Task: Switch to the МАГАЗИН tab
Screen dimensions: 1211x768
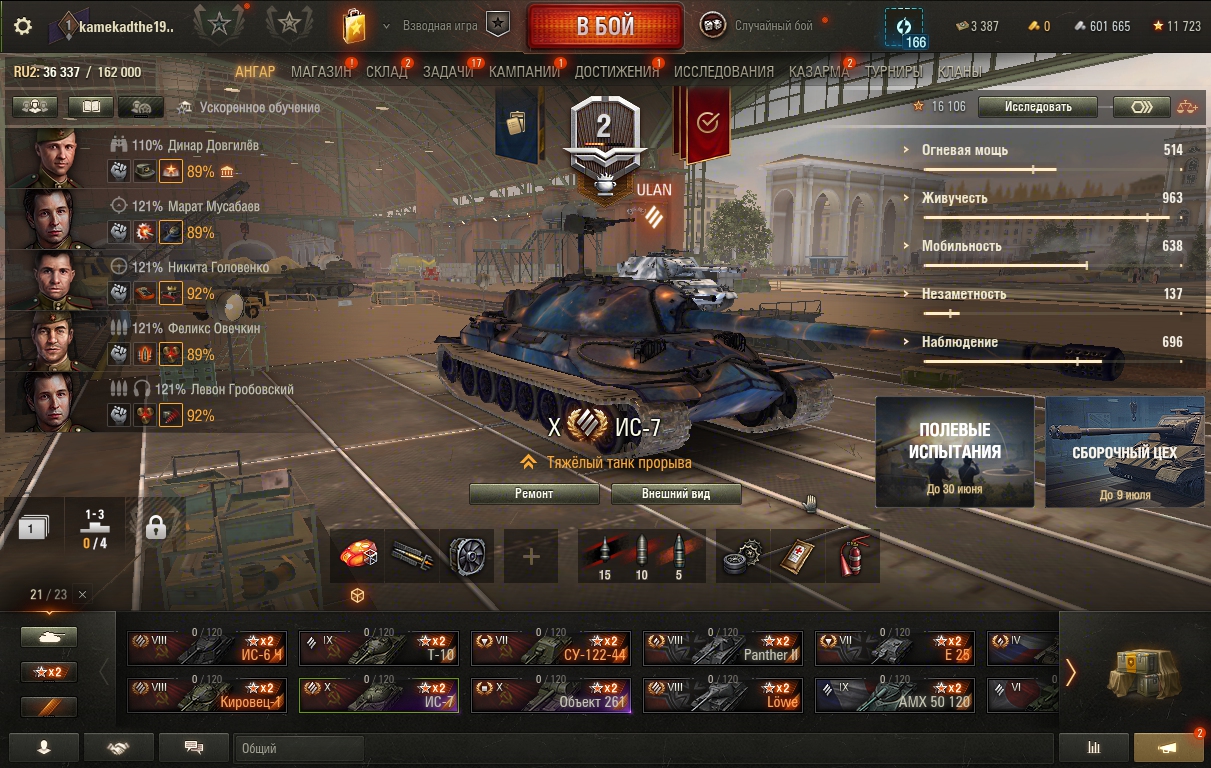Action: point(321,72)
